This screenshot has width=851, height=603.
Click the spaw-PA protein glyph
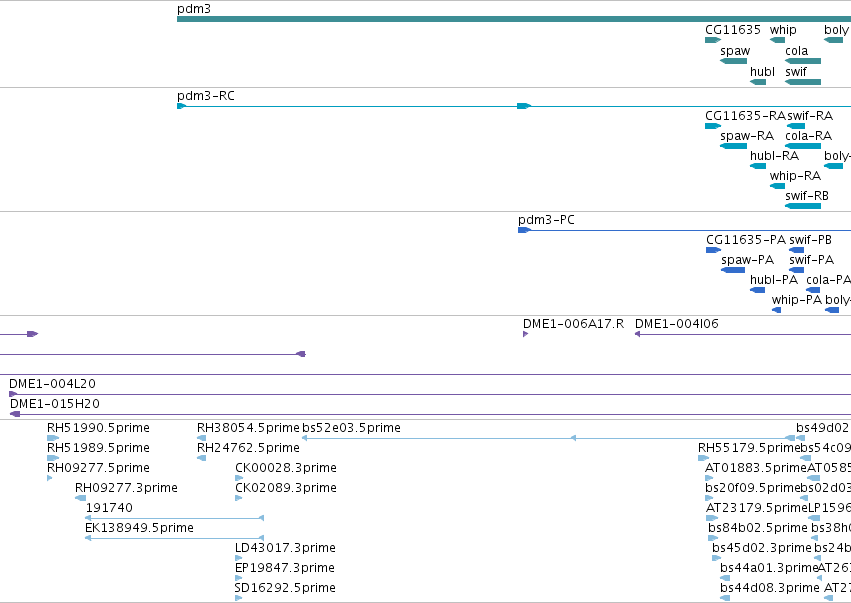point(733,270)
